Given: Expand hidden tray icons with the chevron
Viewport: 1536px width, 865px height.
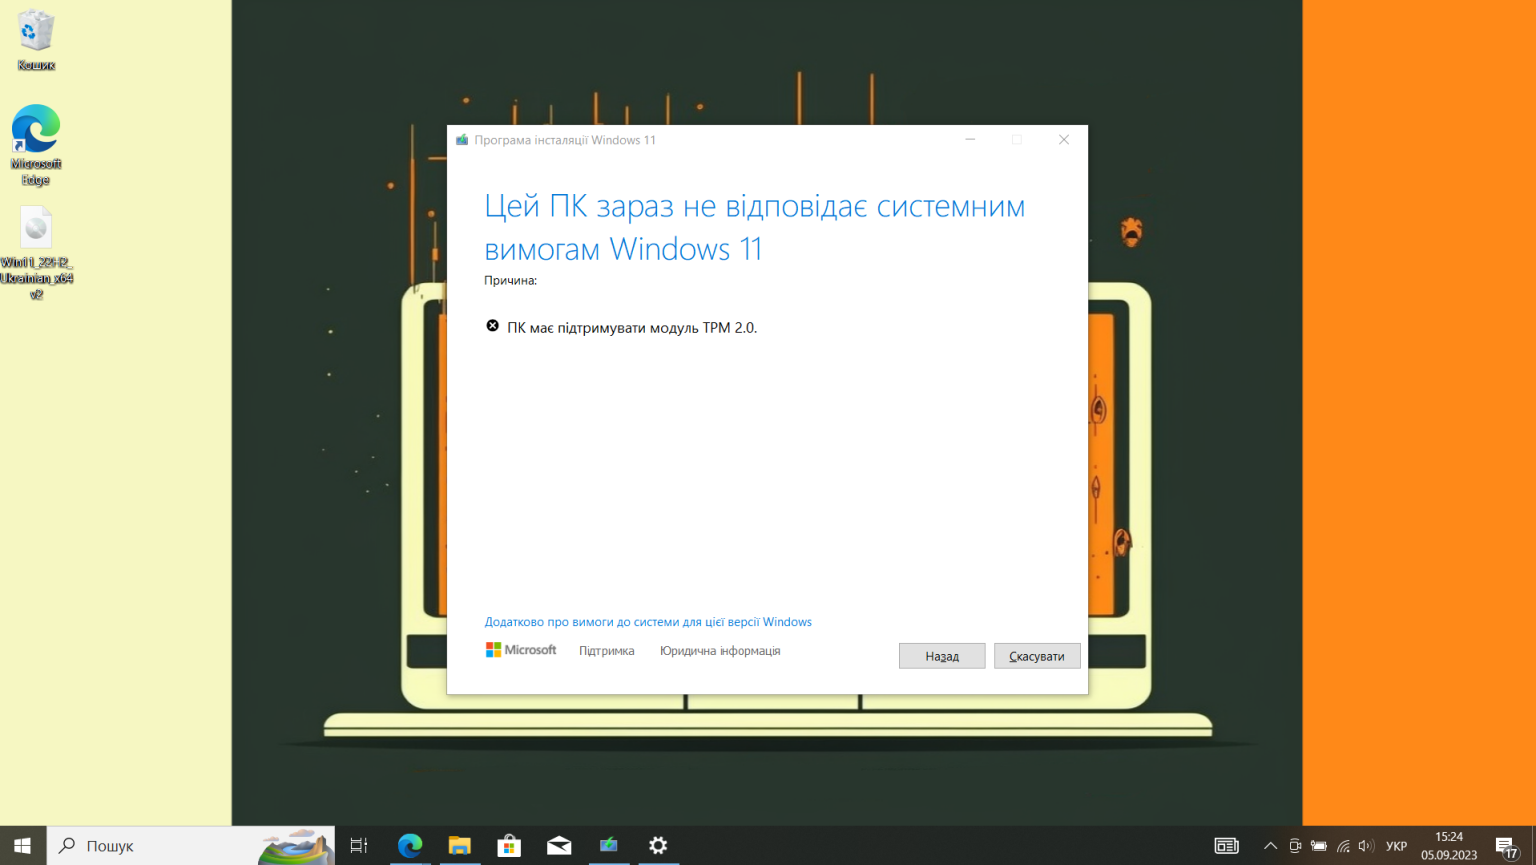Looking at the screenshot, I should click(1269, 845).
